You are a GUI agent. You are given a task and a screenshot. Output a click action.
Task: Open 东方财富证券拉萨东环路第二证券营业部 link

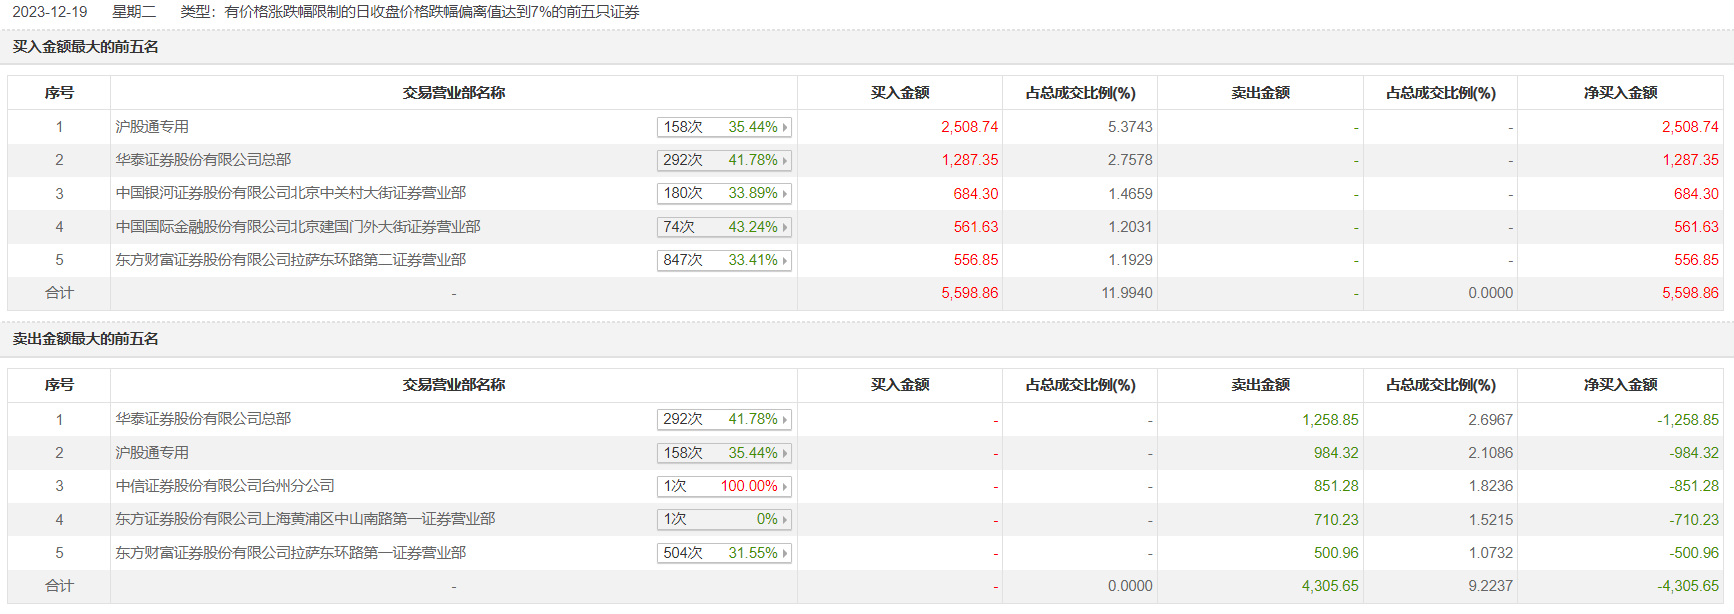point(290,260)
